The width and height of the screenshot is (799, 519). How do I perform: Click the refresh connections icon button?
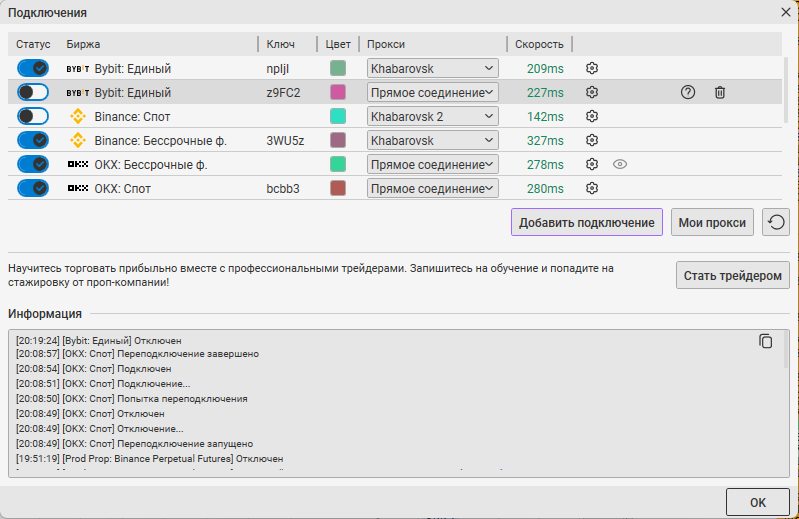pyautogui.click(x=776, y=222)
